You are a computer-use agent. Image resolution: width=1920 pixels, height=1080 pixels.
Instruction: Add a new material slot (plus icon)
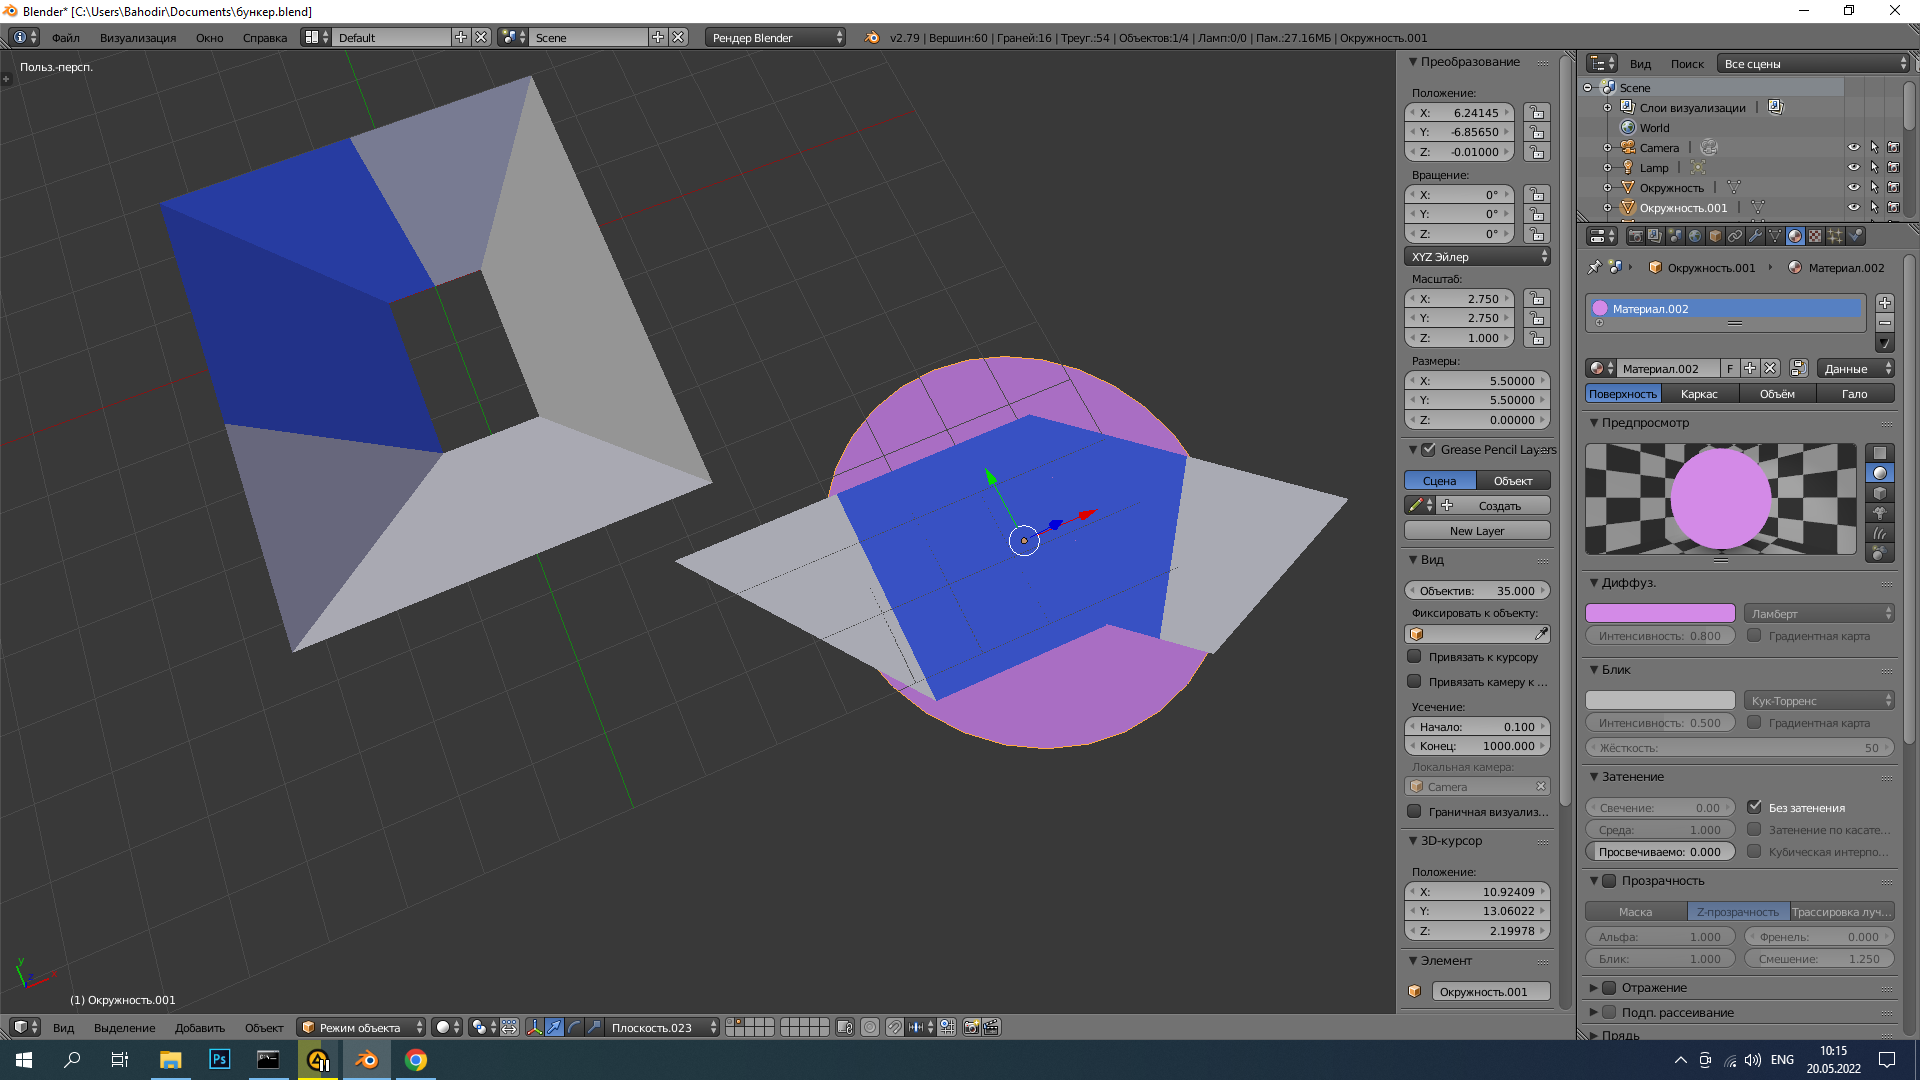[1885, 303]
